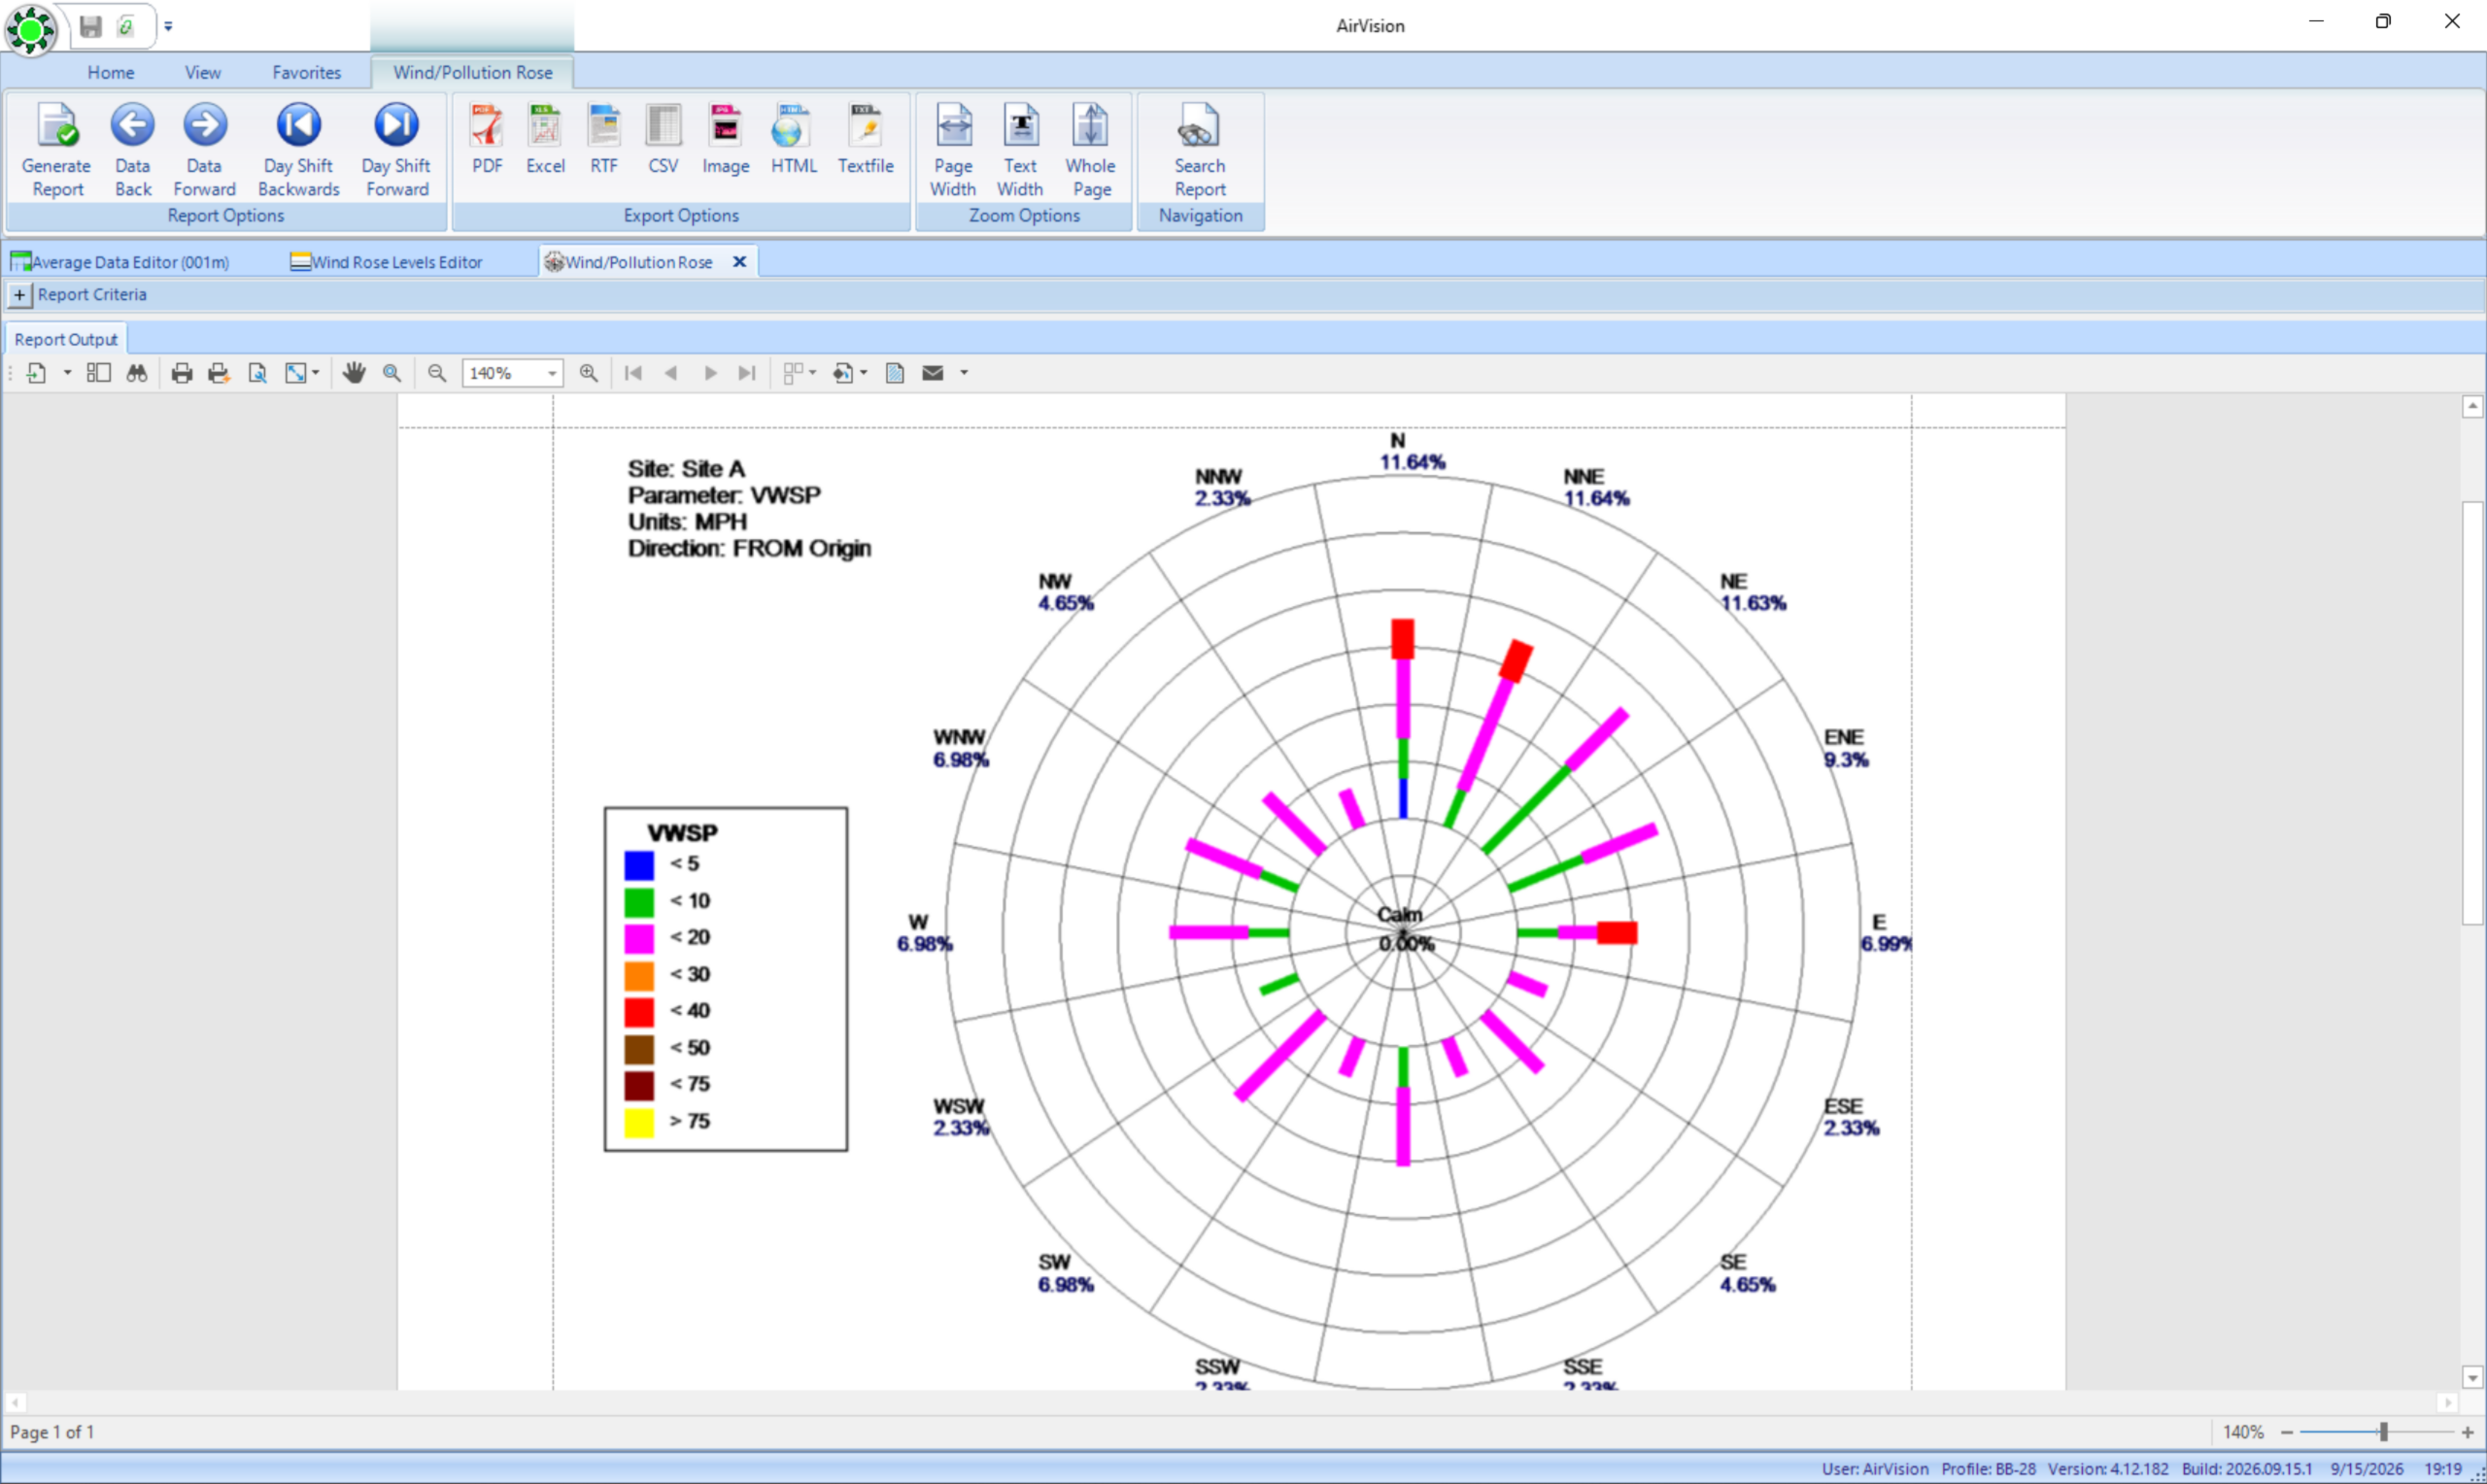Go to the next page
2487x1484 pixels.
click(710, 373)
